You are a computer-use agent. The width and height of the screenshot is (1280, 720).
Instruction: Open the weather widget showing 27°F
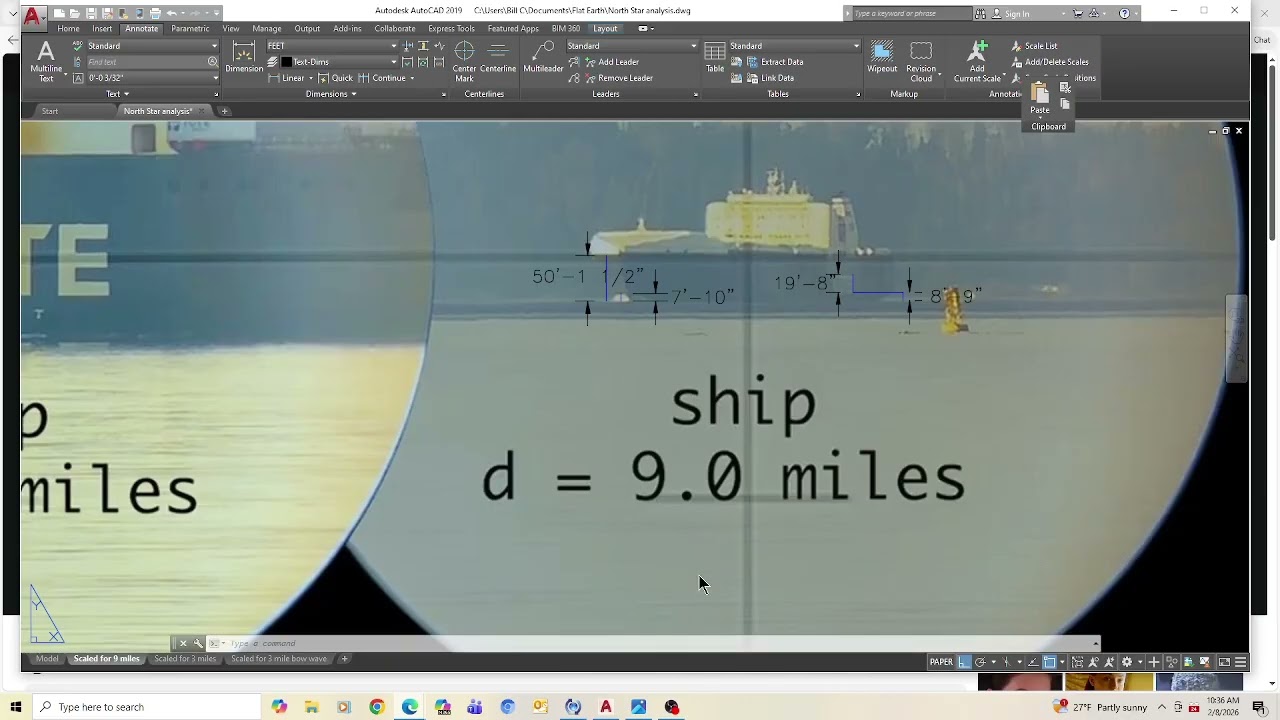1100,707
